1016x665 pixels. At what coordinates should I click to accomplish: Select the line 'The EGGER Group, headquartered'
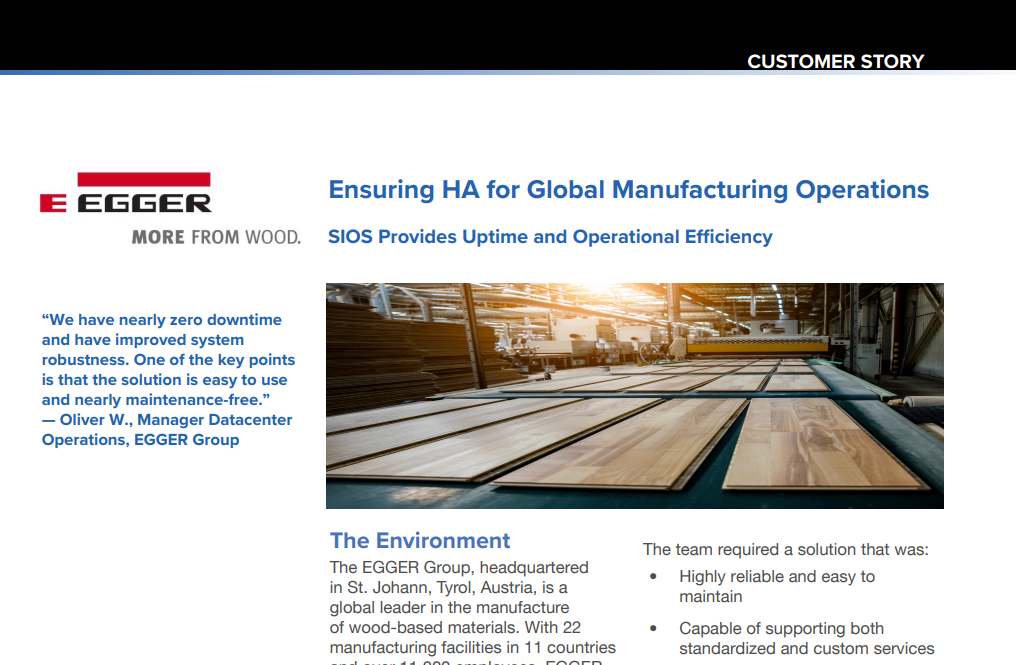click(459, 568)
